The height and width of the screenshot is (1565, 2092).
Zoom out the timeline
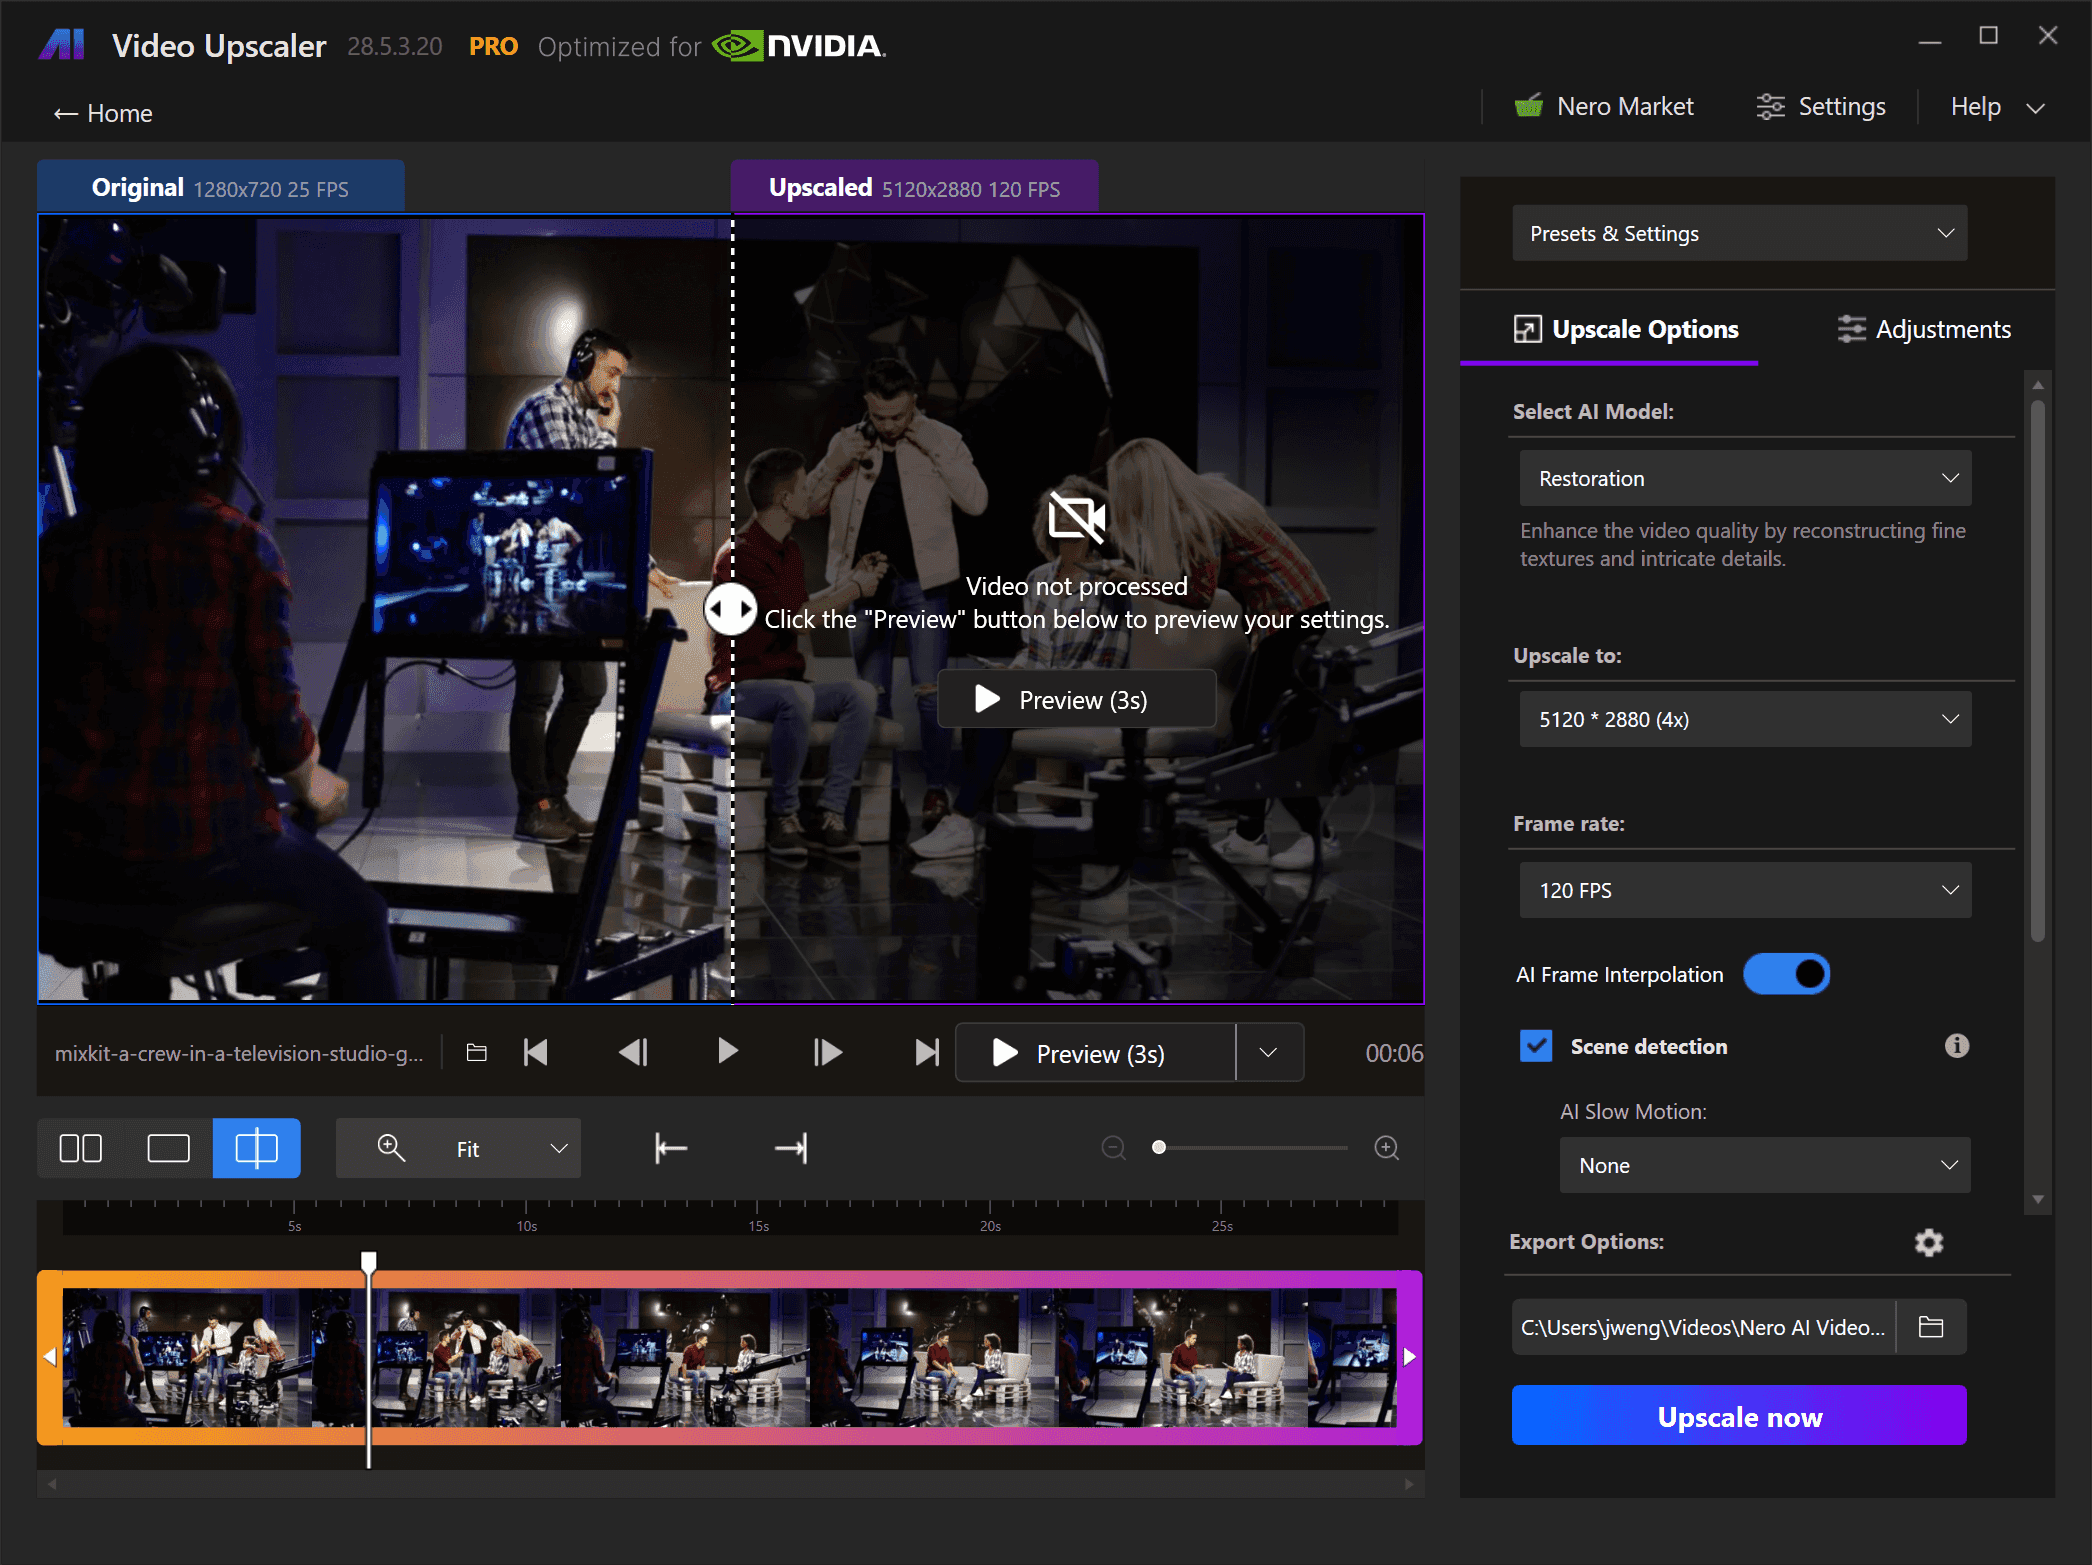click(x=1113, y=1148)
